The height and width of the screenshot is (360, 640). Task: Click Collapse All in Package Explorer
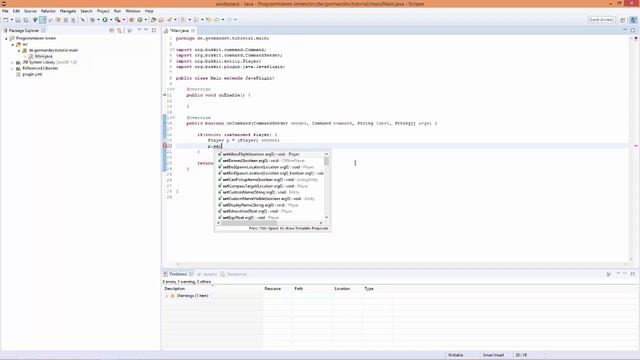pyautogui.click(x=112, y=31)
